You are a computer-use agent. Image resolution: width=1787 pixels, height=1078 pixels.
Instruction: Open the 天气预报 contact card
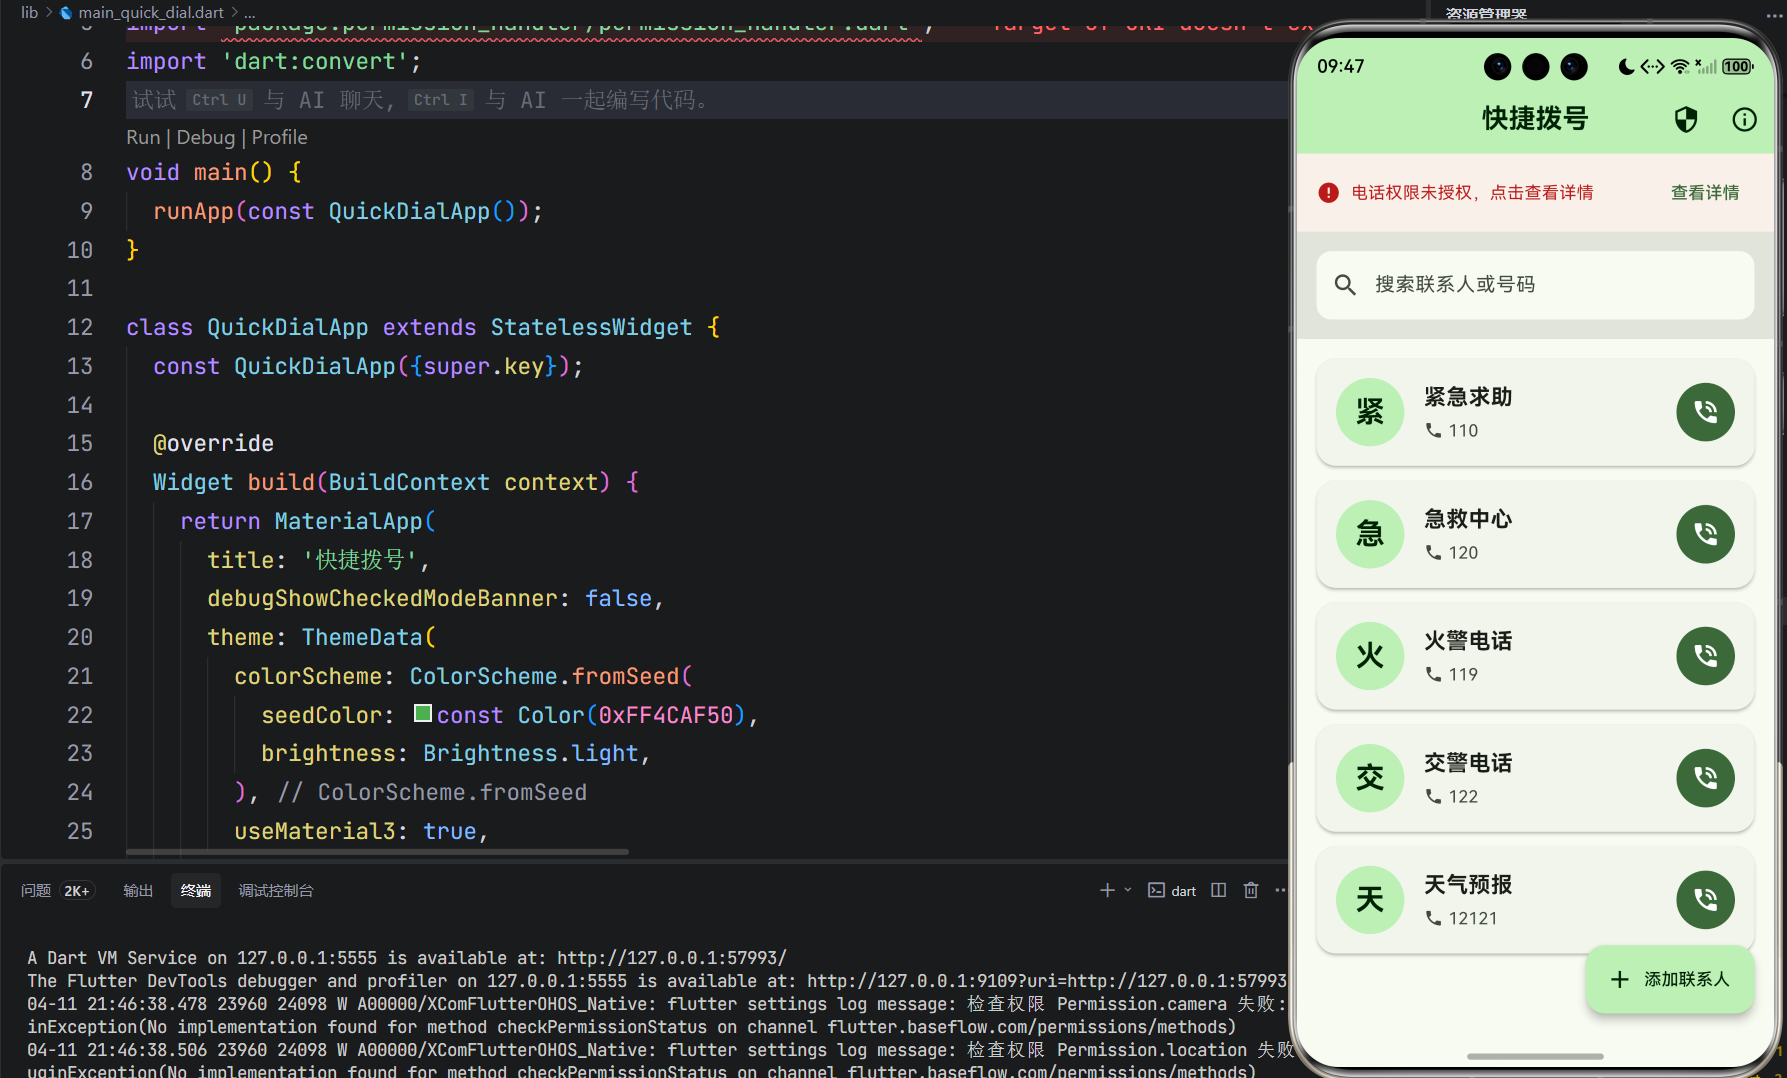pyautogui.click(x=1535, y=900)
